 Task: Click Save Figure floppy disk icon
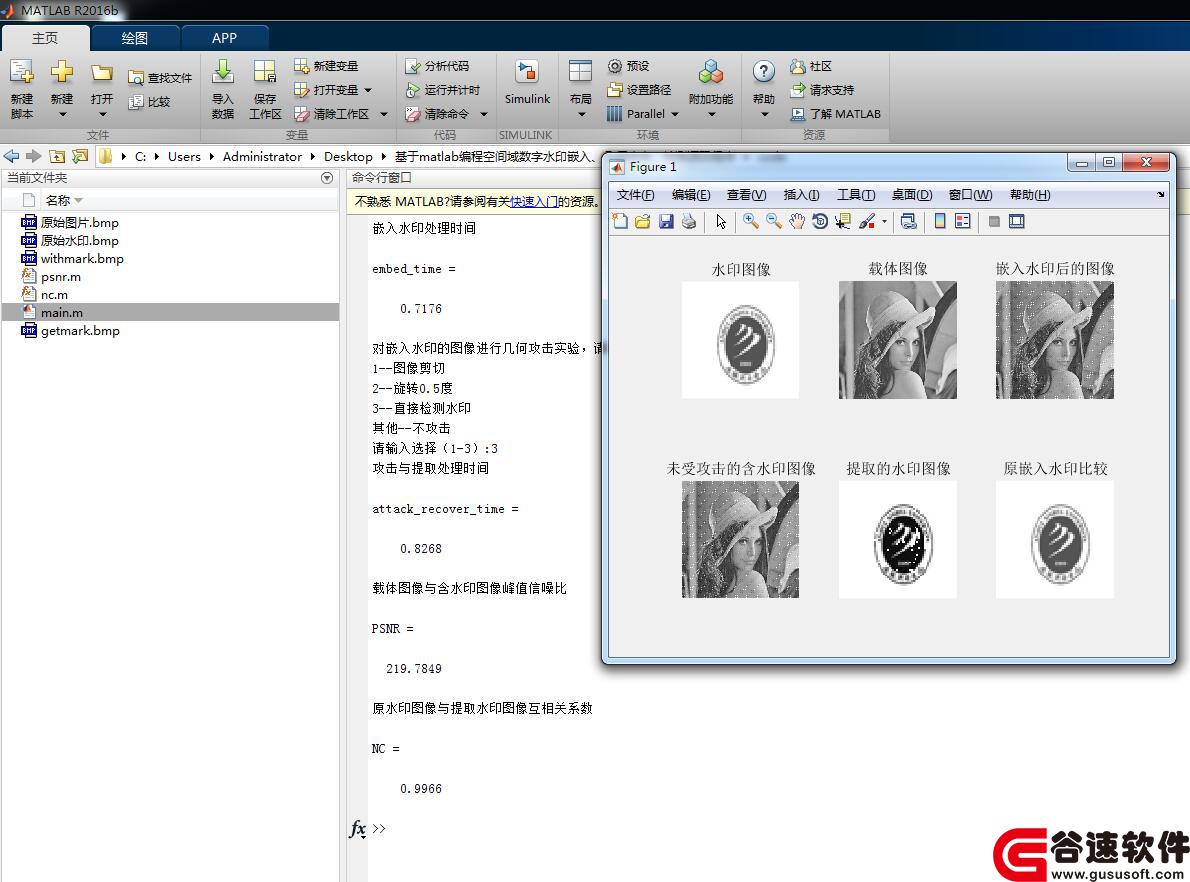tap(666, 221)
